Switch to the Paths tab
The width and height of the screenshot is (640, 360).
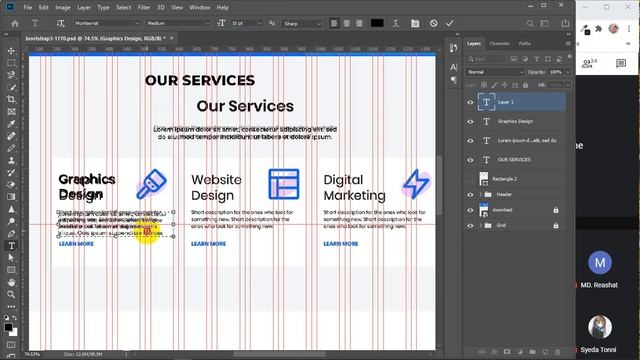pyautogui.click(x=525, y=43)
